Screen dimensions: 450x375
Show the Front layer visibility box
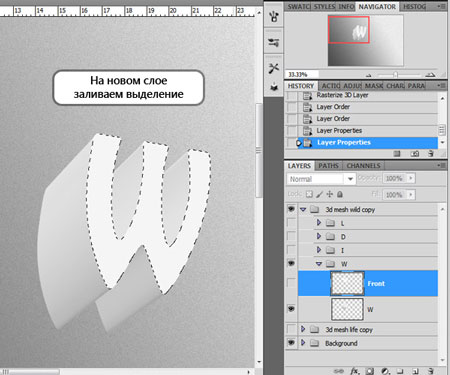291,283
